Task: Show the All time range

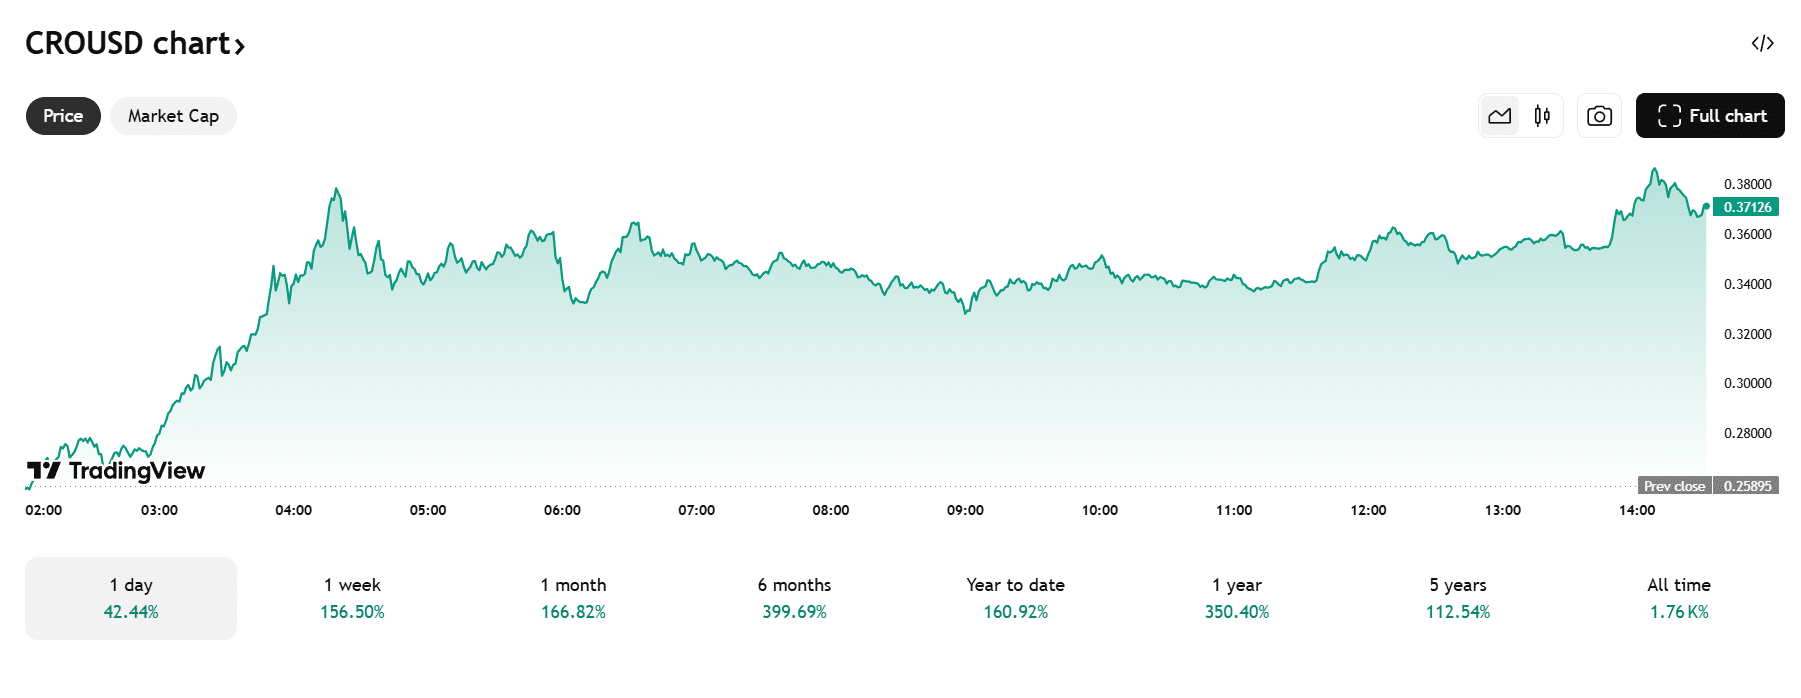Action: [x=1679, y=598]
